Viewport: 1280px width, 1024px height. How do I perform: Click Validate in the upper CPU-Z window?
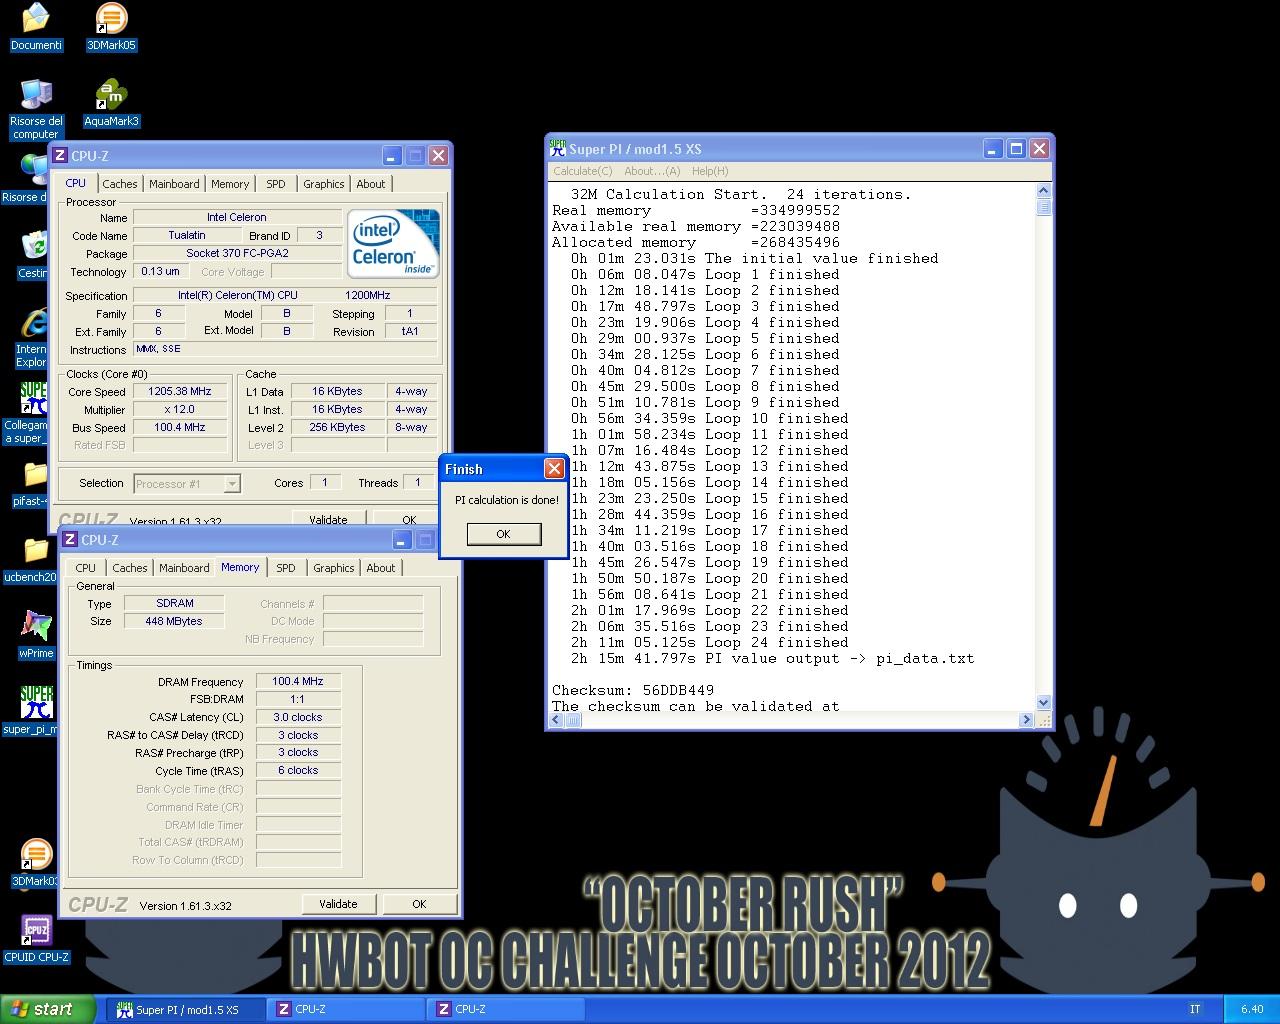(x=328, y=520)
